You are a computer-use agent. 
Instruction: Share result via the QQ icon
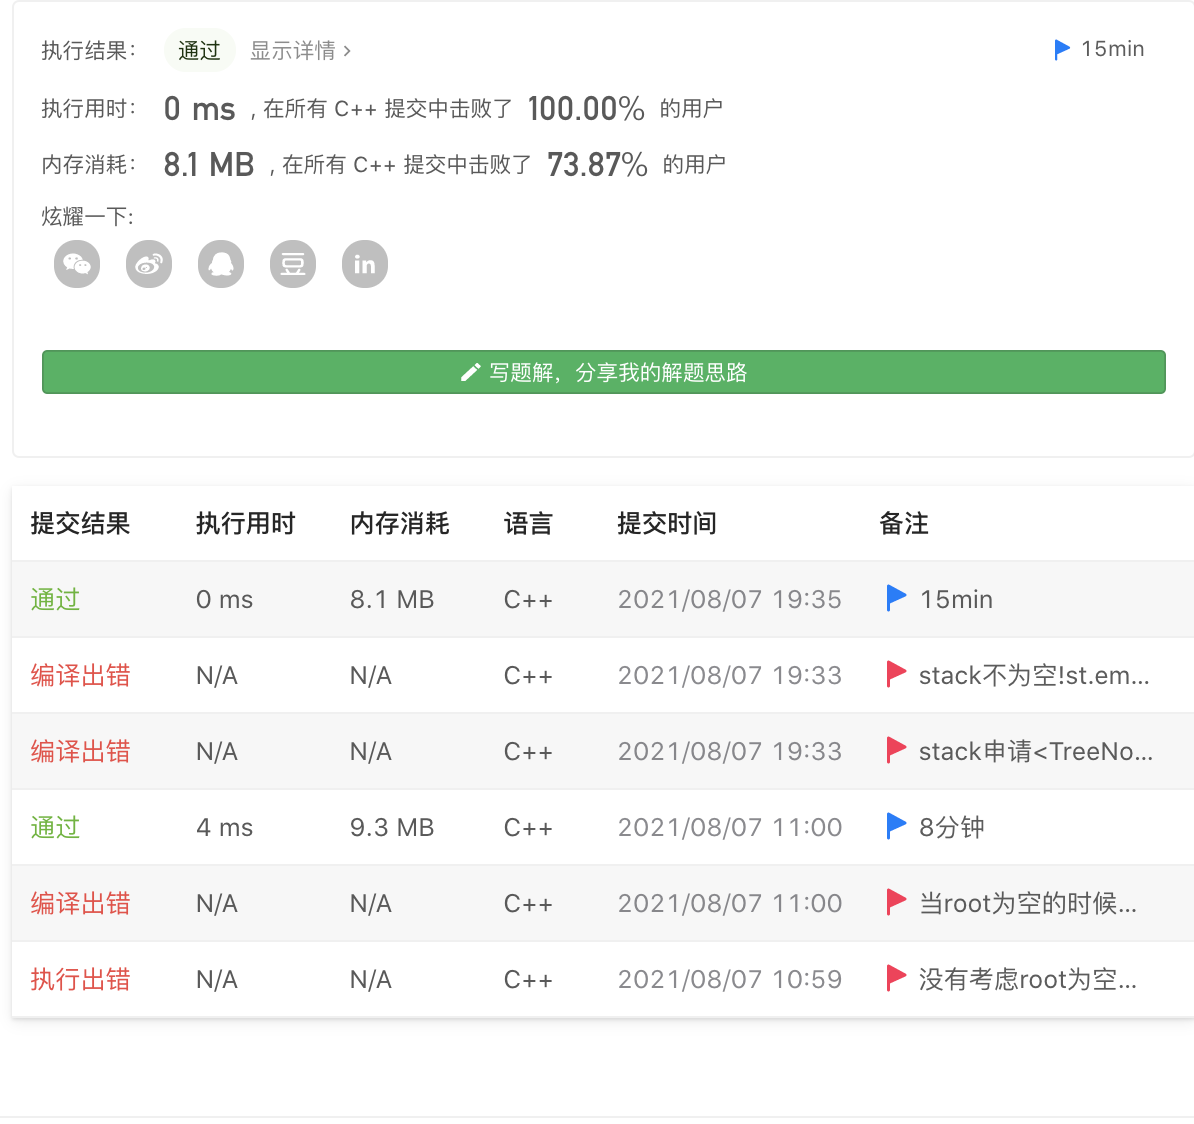coord(221,264)
